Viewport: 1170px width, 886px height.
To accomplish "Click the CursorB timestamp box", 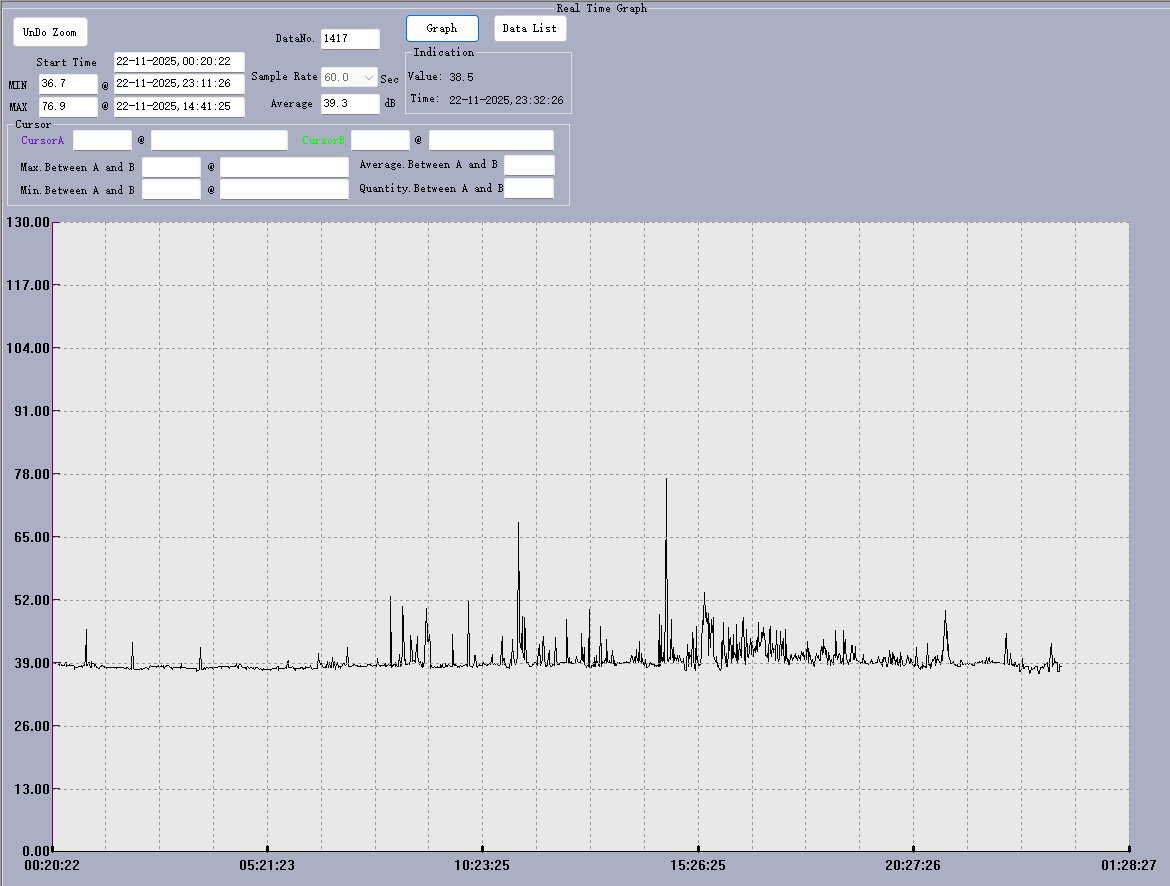I will point(491,140).
